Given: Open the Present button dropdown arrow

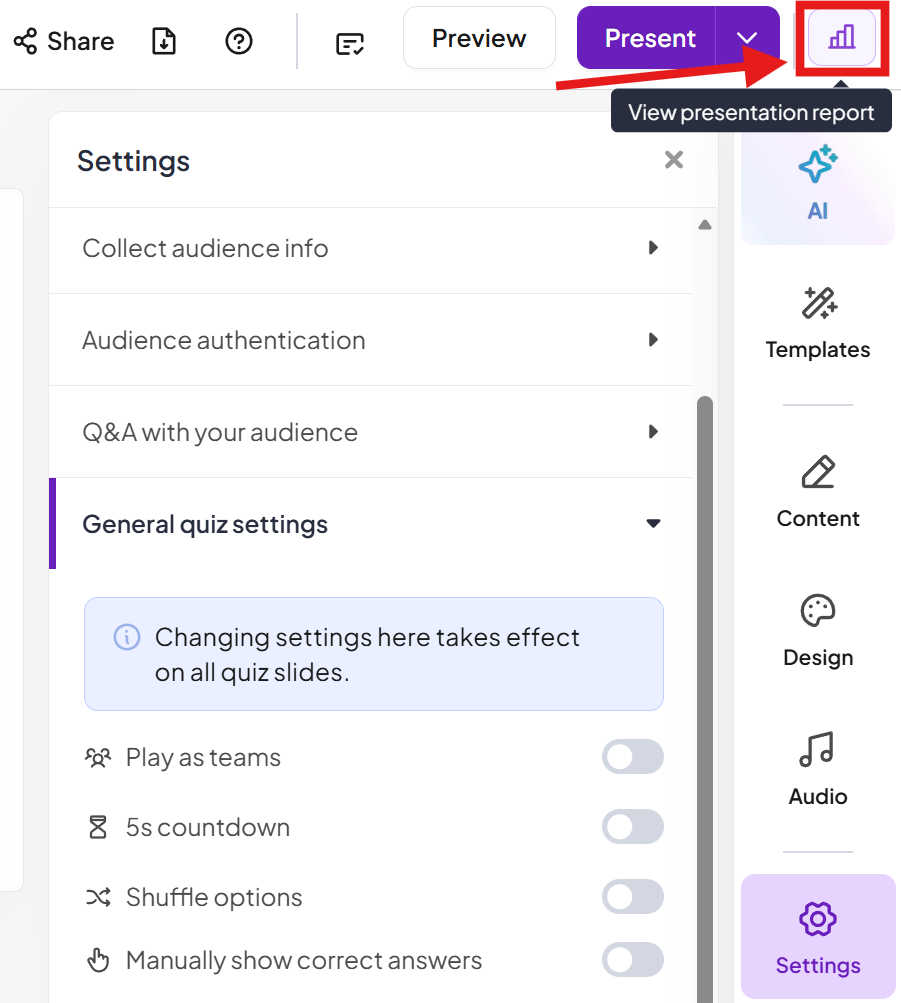Looking at the screenshot, I should coord(747,39).
